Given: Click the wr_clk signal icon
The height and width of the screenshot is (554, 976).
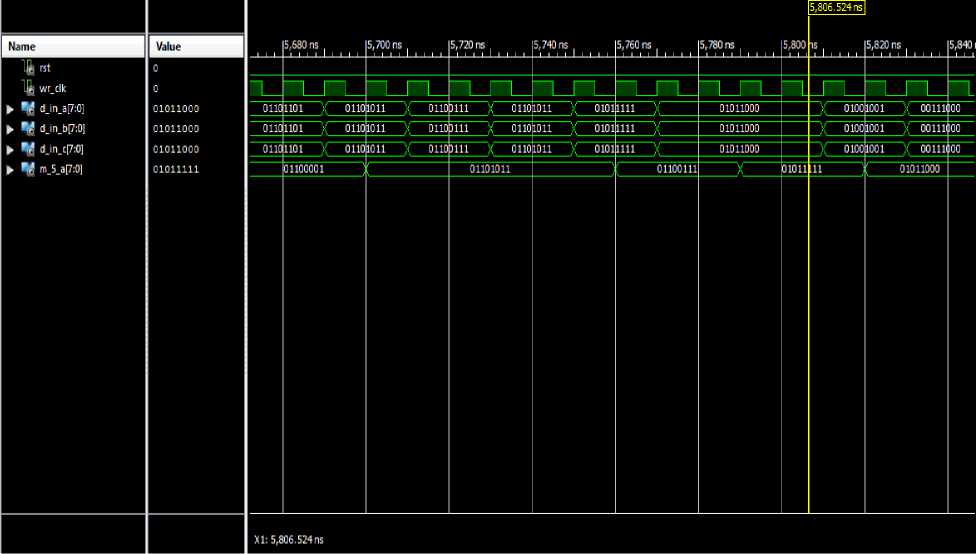Looking at the screenshot, I should pos(28,88).
